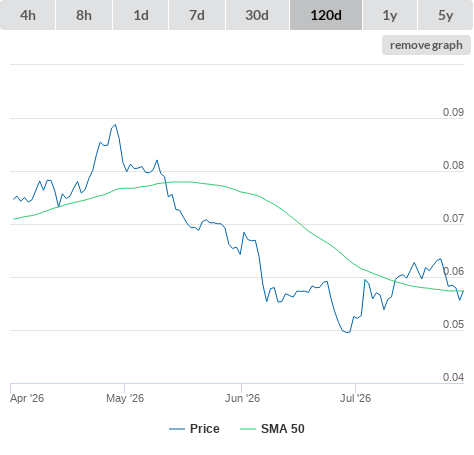Switch chart to the 1d range

(x=141, y=15)
